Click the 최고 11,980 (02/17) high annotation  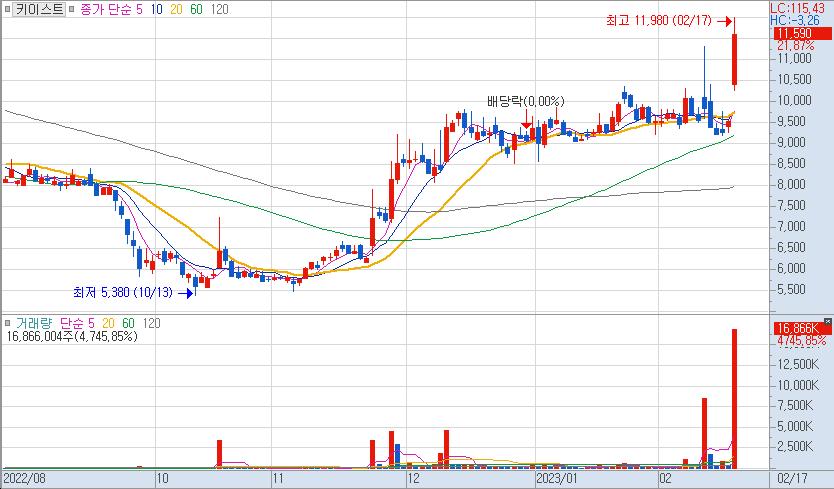pos(658,21)
